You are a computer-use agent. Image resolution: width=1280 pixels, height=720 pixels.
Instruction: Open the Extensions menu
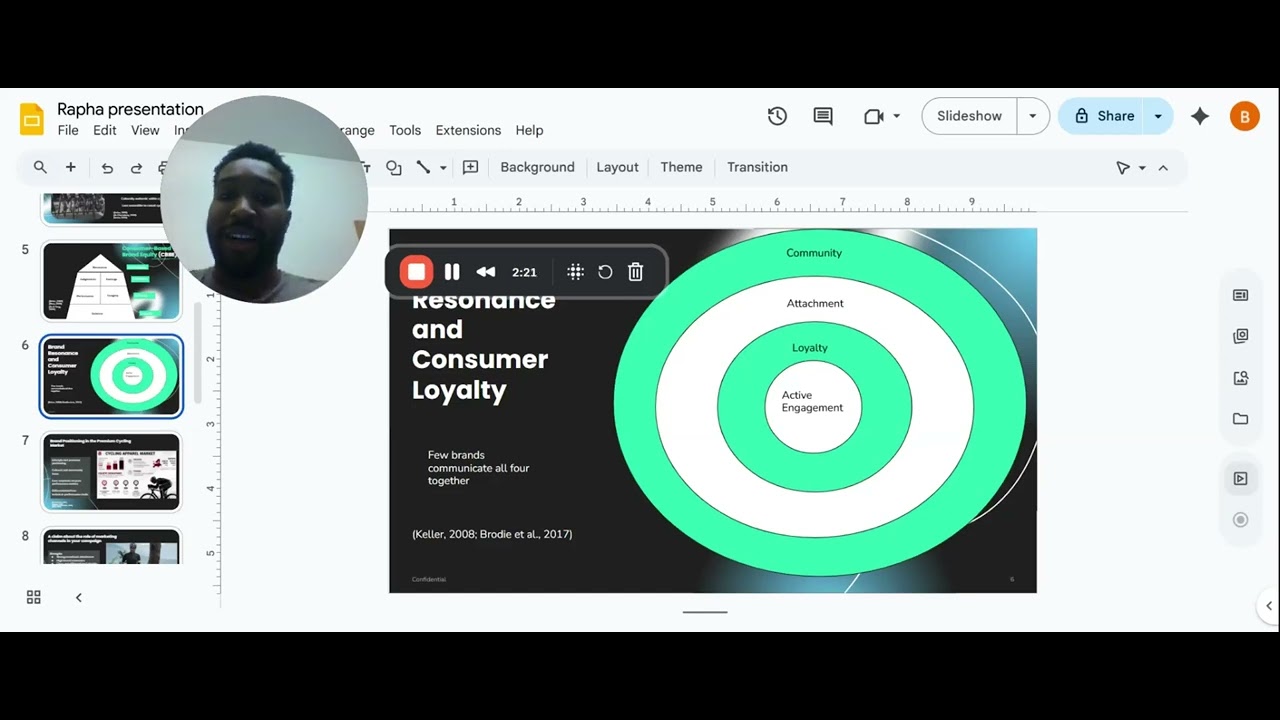click(x=468, y=130)
